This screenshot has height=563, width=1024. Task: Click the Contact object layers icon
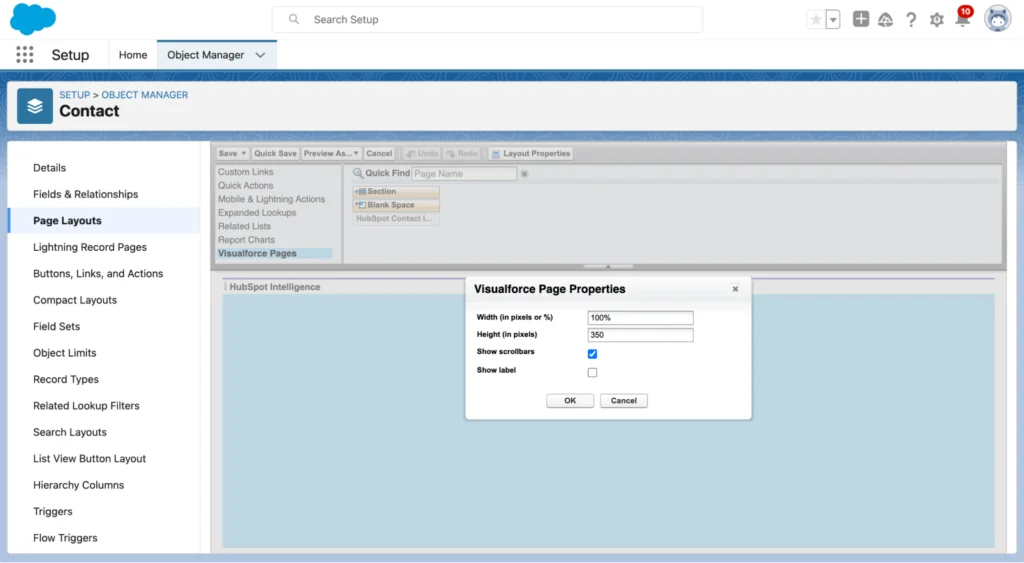35,106
